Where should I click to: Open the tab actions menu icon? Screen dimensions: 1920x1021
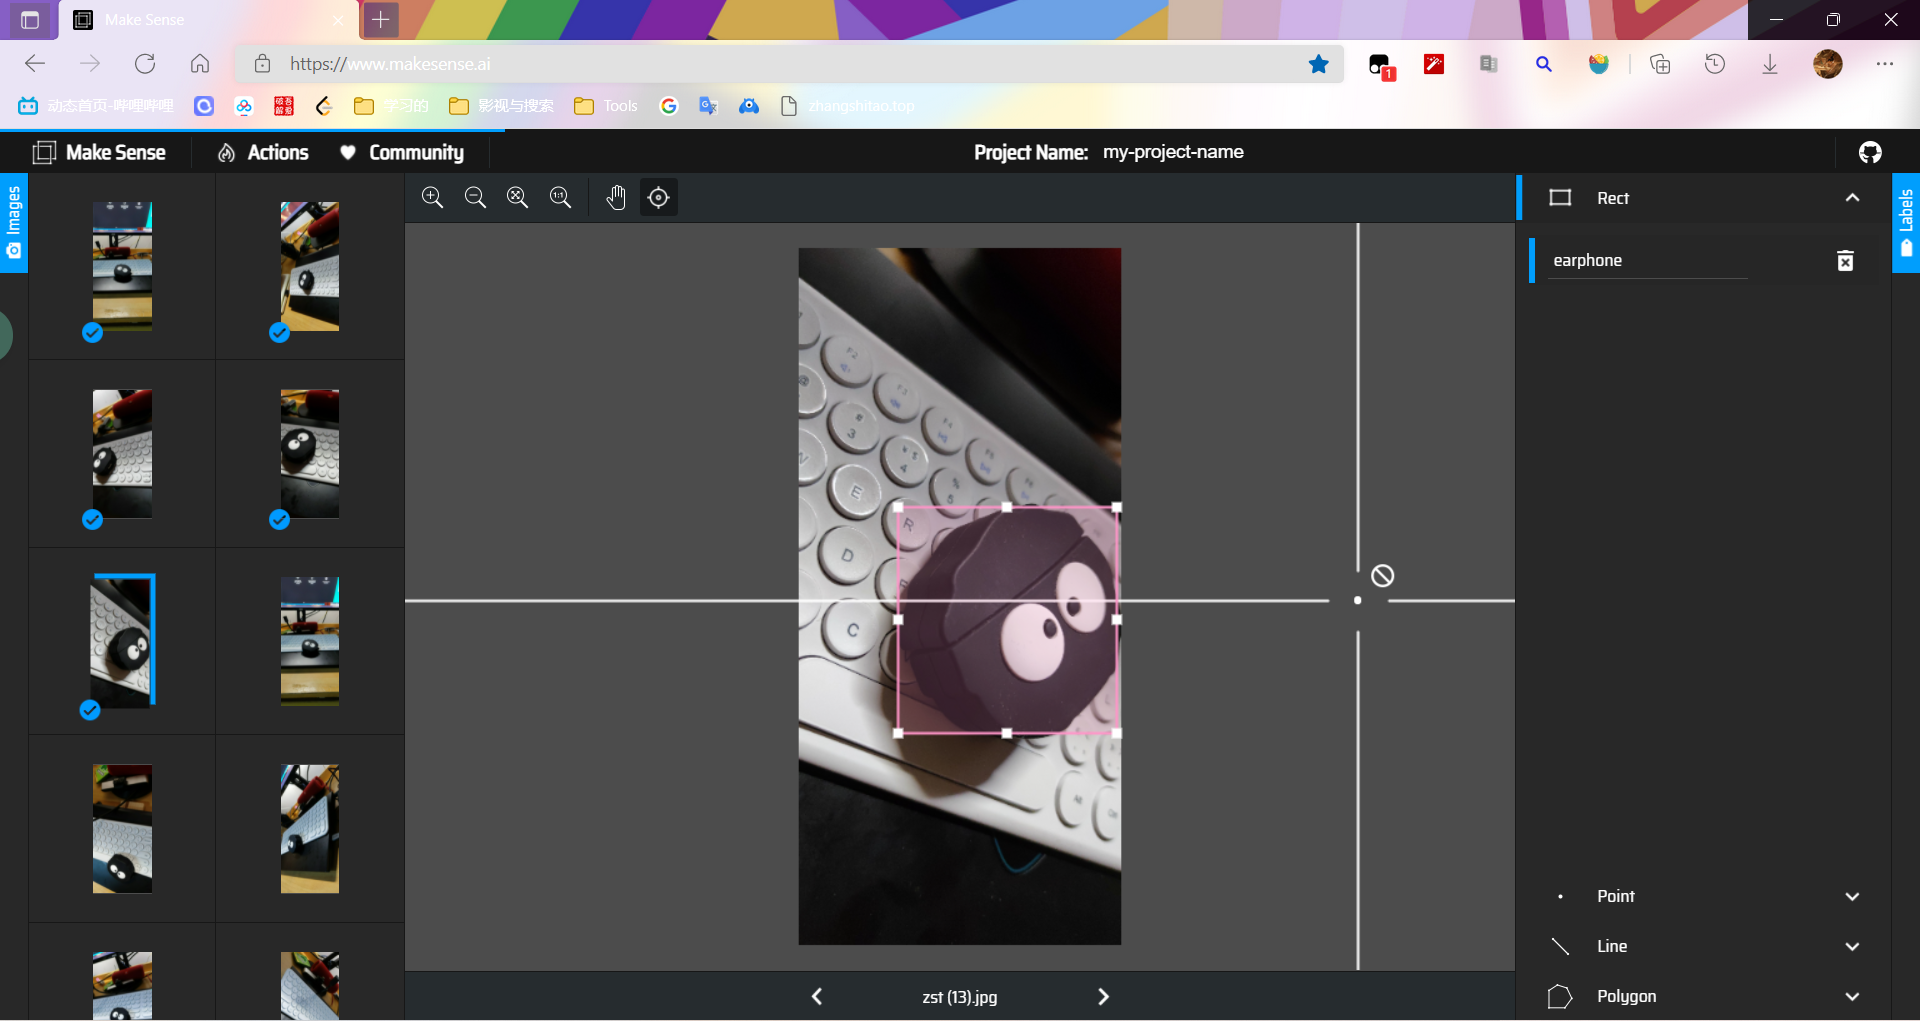pyautogui.click(x=30, y=19)
